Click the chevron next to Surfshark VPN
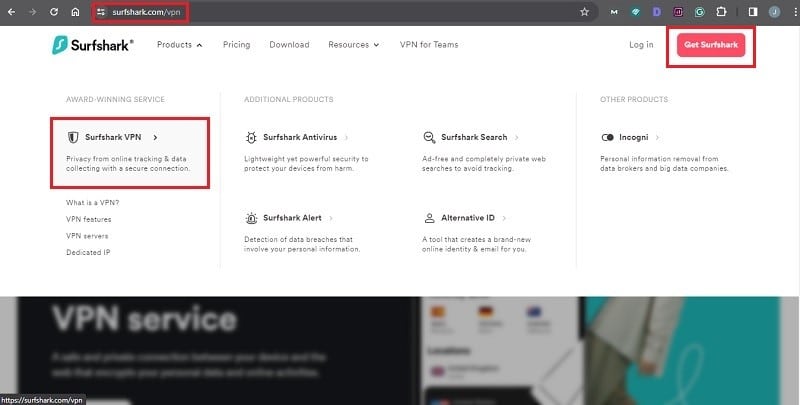The width and height of the screenshot is (800, 405). point(155,137)
